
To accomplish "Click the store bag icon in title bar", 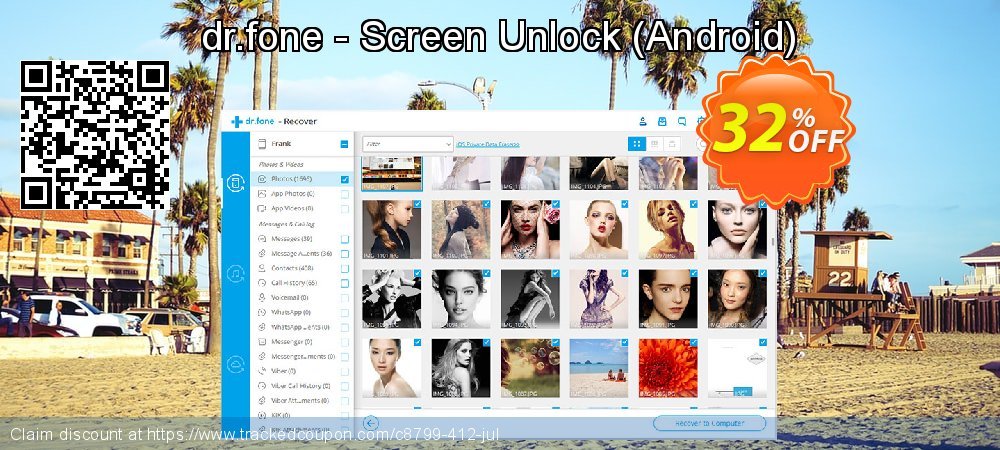I will 662,121.
